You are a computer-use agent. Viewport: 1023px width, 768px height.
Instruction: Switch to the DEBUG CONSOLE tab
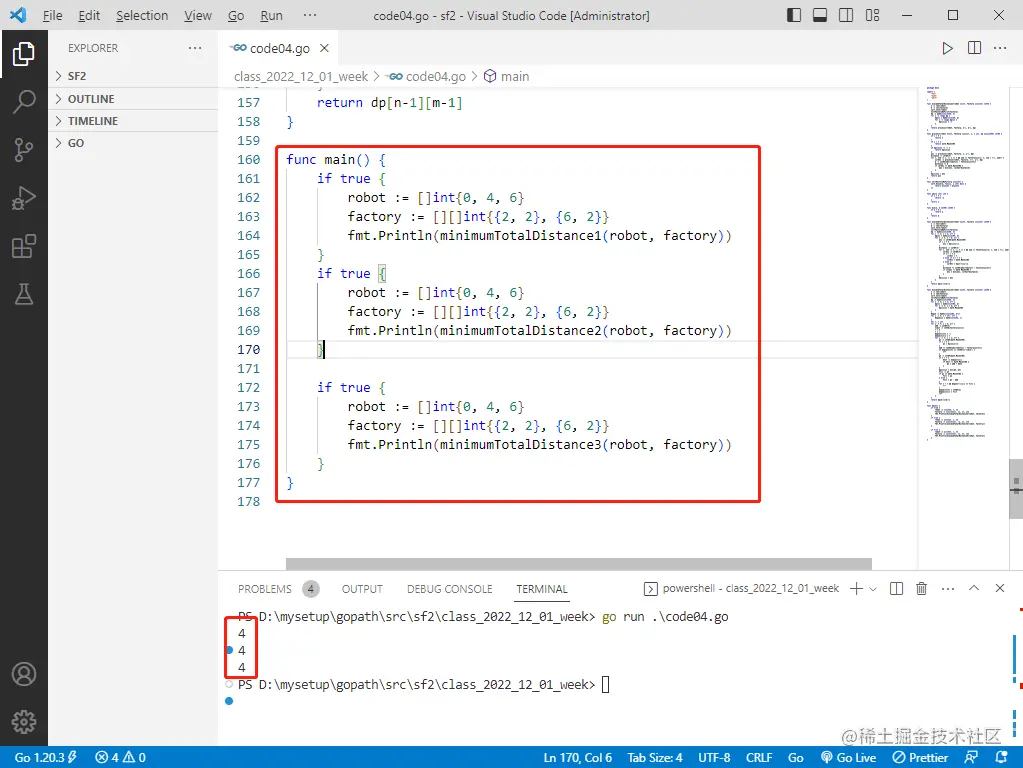(x=450, y=589)
